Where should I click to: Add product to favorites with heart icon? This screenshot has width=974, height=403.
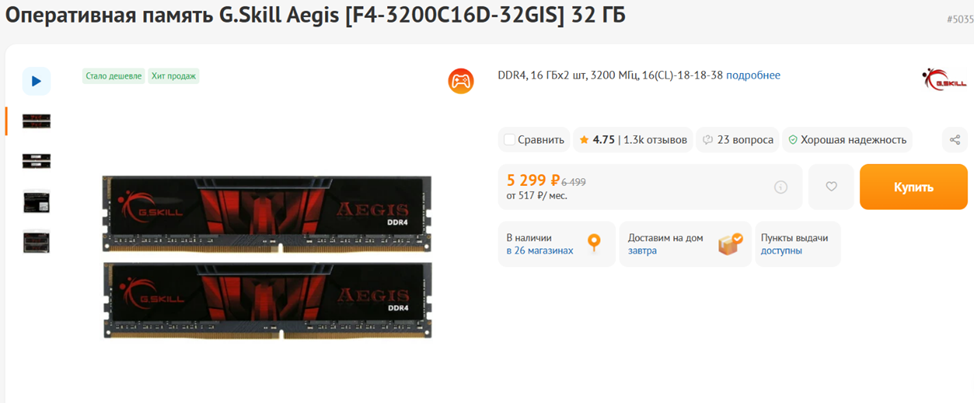pyautogui.click(x=831, y=187)
